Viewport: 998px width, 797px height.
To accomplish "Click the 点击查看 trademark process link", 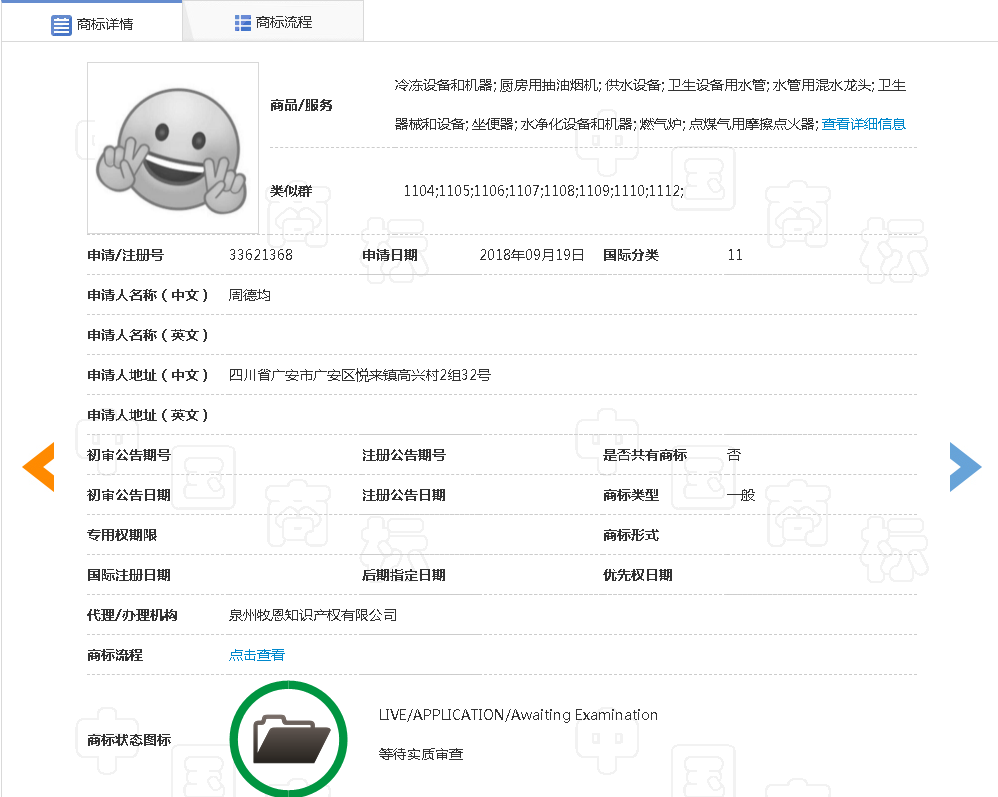I will coord(257,655).
